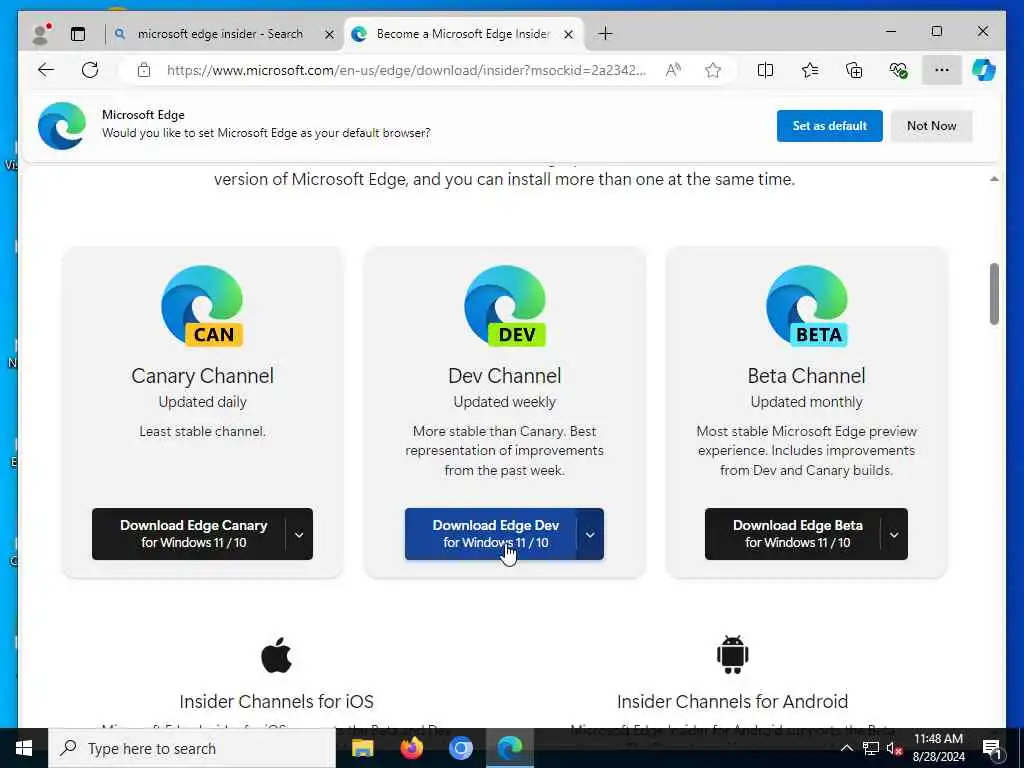The image size is (1024, 768).
Task: Click the address bar URL field
Action: (406, 70)
